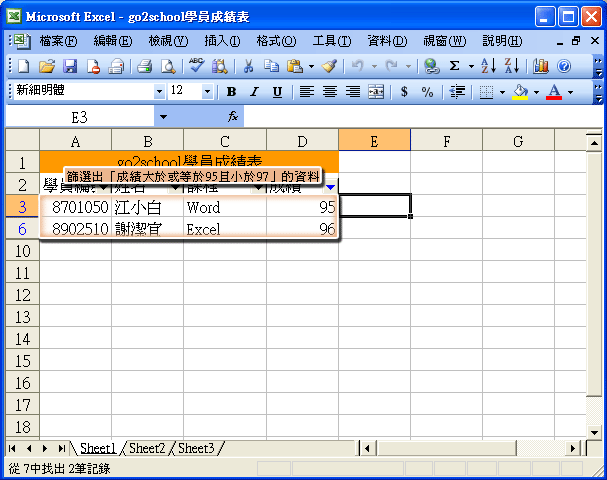Click the Format Painter brush icon
The width and height of the screenshot is (607, 480).
pos(329,66)
